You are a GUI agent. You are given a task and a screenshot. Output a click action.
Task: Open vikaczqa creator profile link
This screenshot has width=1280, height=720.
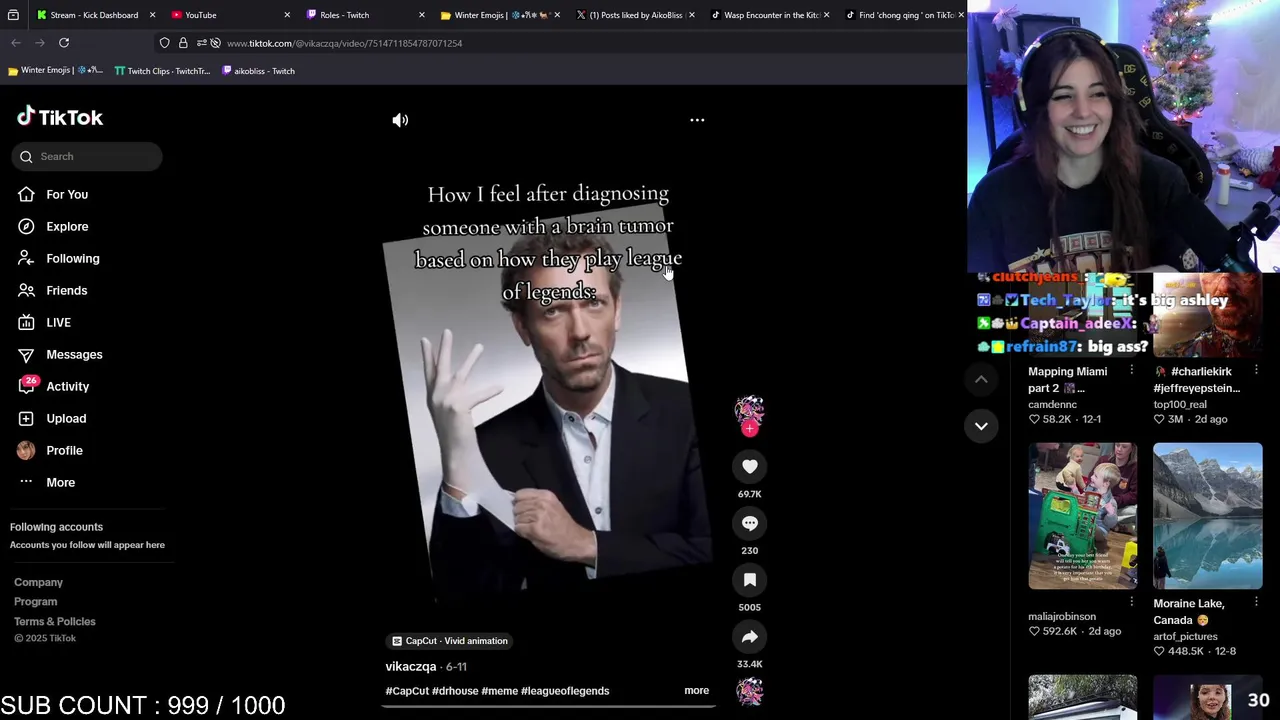click(411, 666)
